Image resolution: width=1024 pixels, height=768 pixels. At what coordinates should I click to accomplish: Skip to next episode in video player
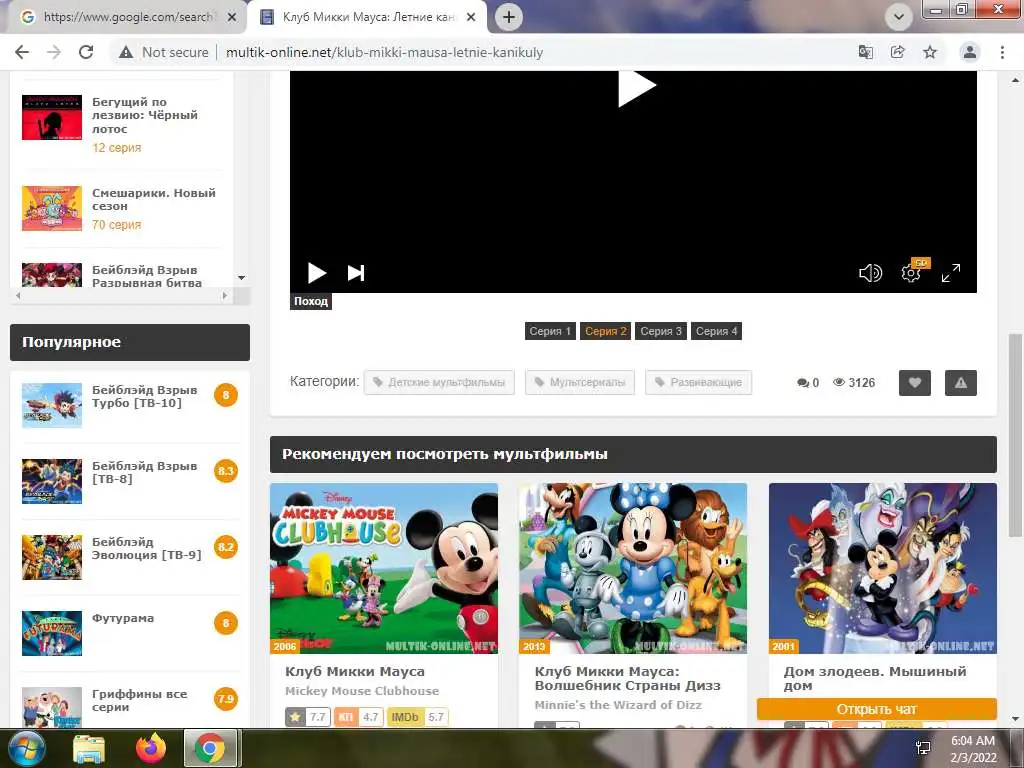(356, 273)
